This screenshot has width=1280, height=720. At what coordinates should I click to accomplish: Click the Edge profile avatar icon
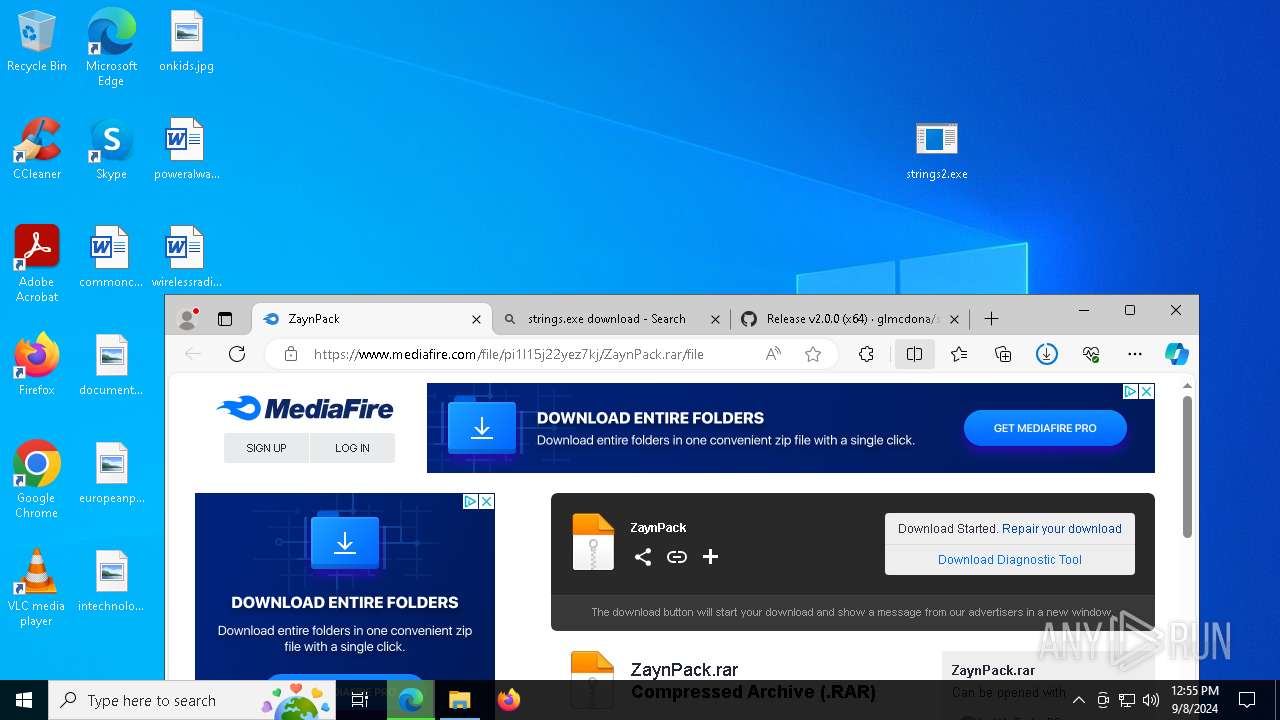tap(187, 319)
